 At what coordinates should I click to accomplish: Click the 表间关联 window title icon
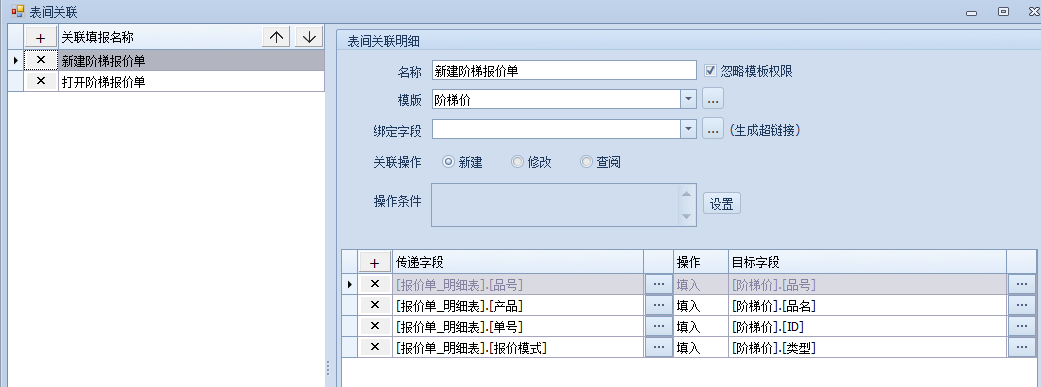[17, 11]
